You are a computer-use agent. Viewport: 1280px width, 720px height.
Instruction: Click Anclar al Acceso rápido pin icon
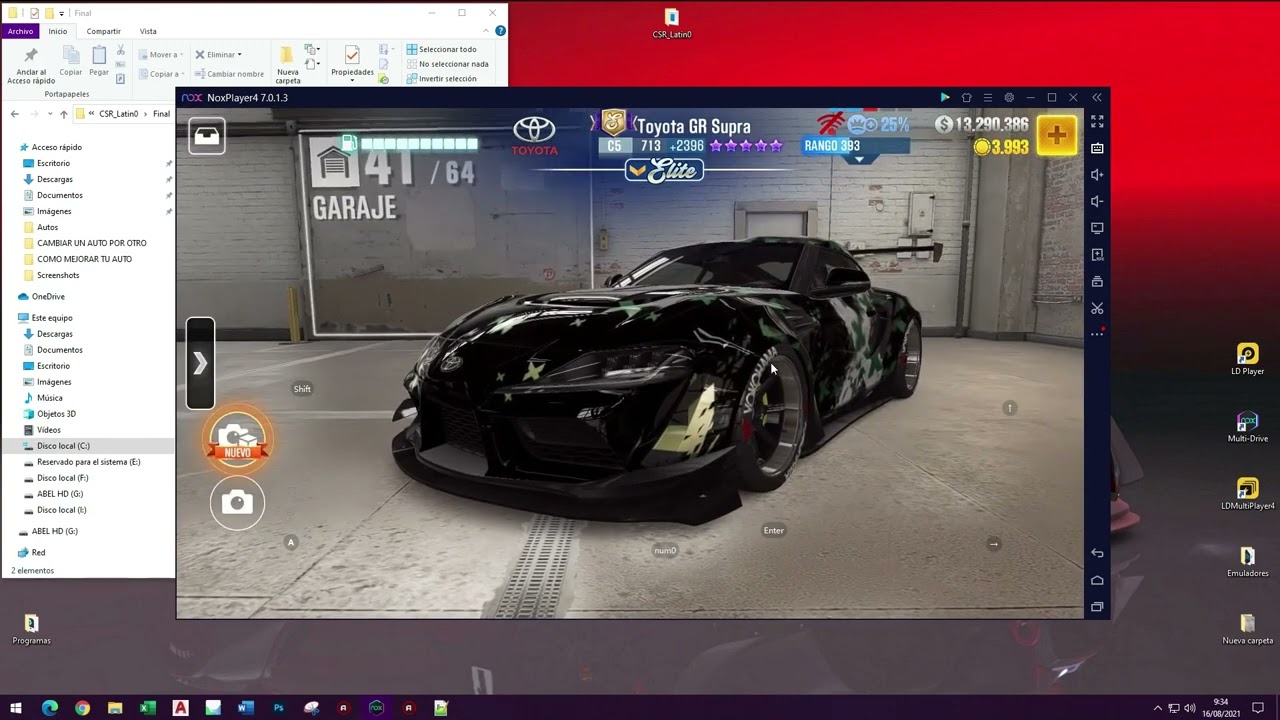pyautogui.click(x=31, y=64)
